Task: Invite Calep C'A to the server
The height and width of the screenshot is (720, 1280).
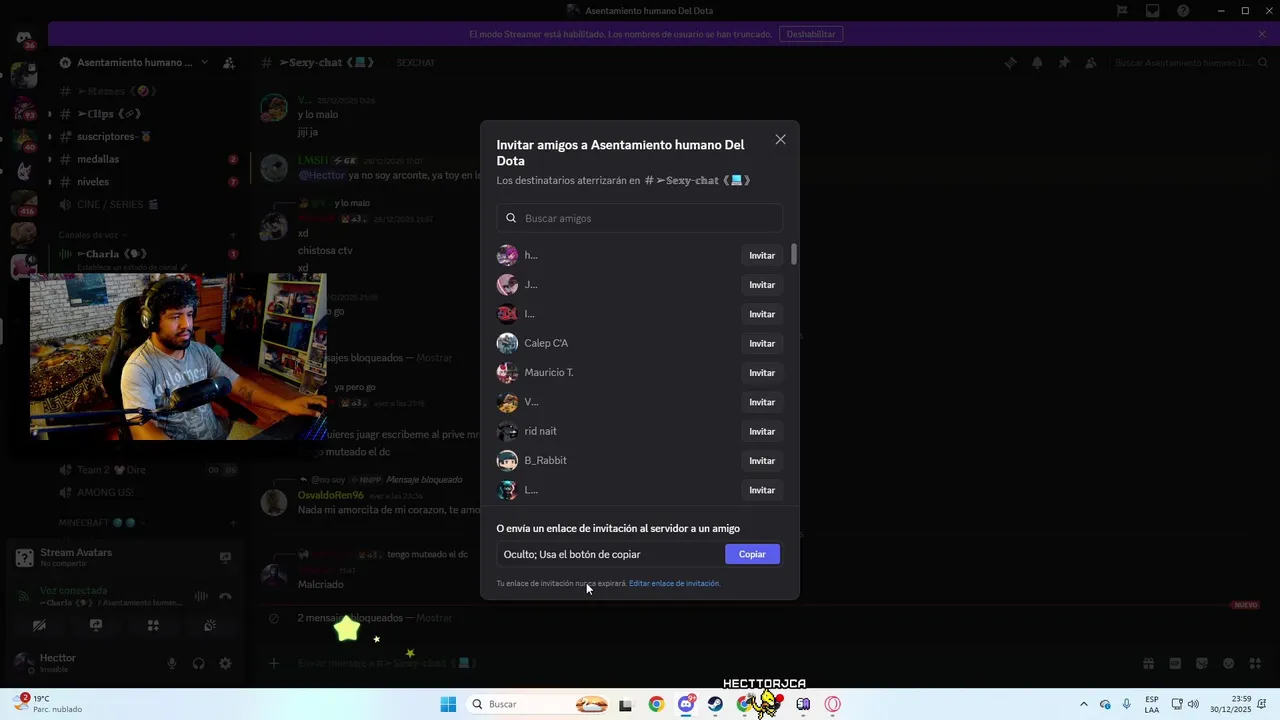Action: pos(762,343)
